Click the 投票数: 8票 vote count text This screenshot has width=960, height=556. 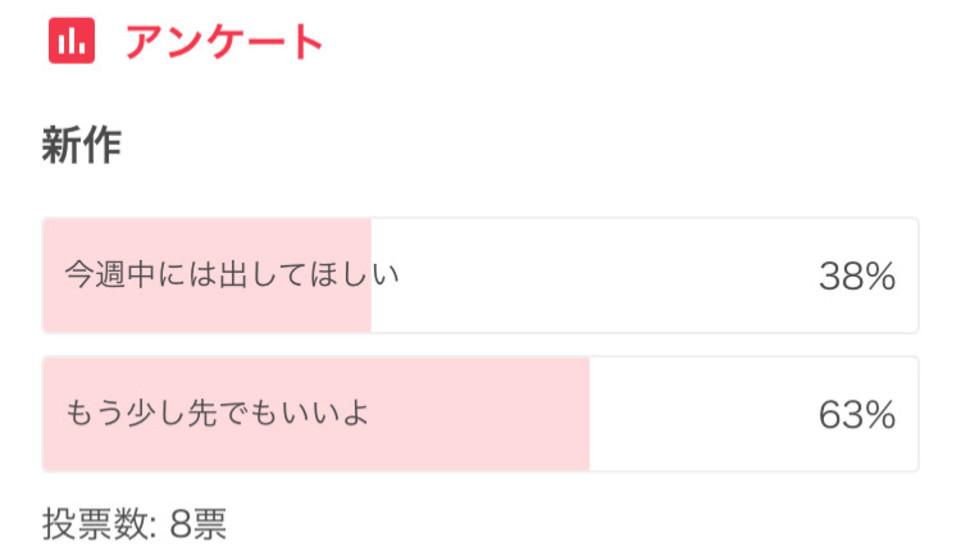(x=135, y=524)
